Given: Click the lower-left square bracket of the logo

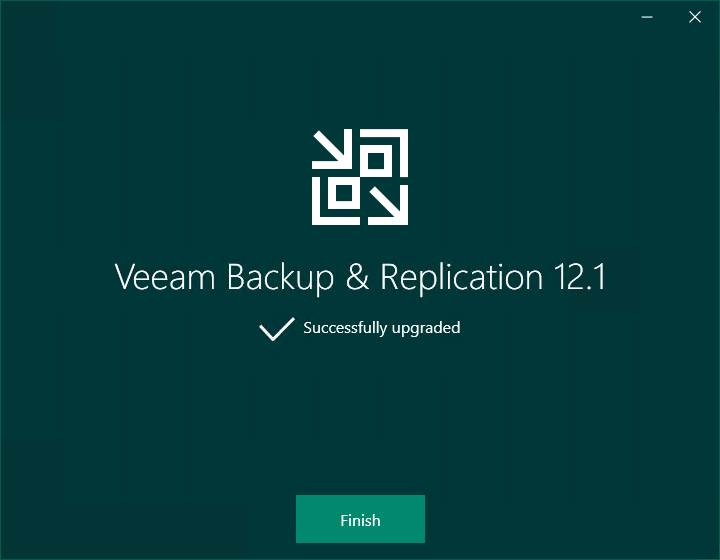Looking at the screenshot, I should click(336, 201).
